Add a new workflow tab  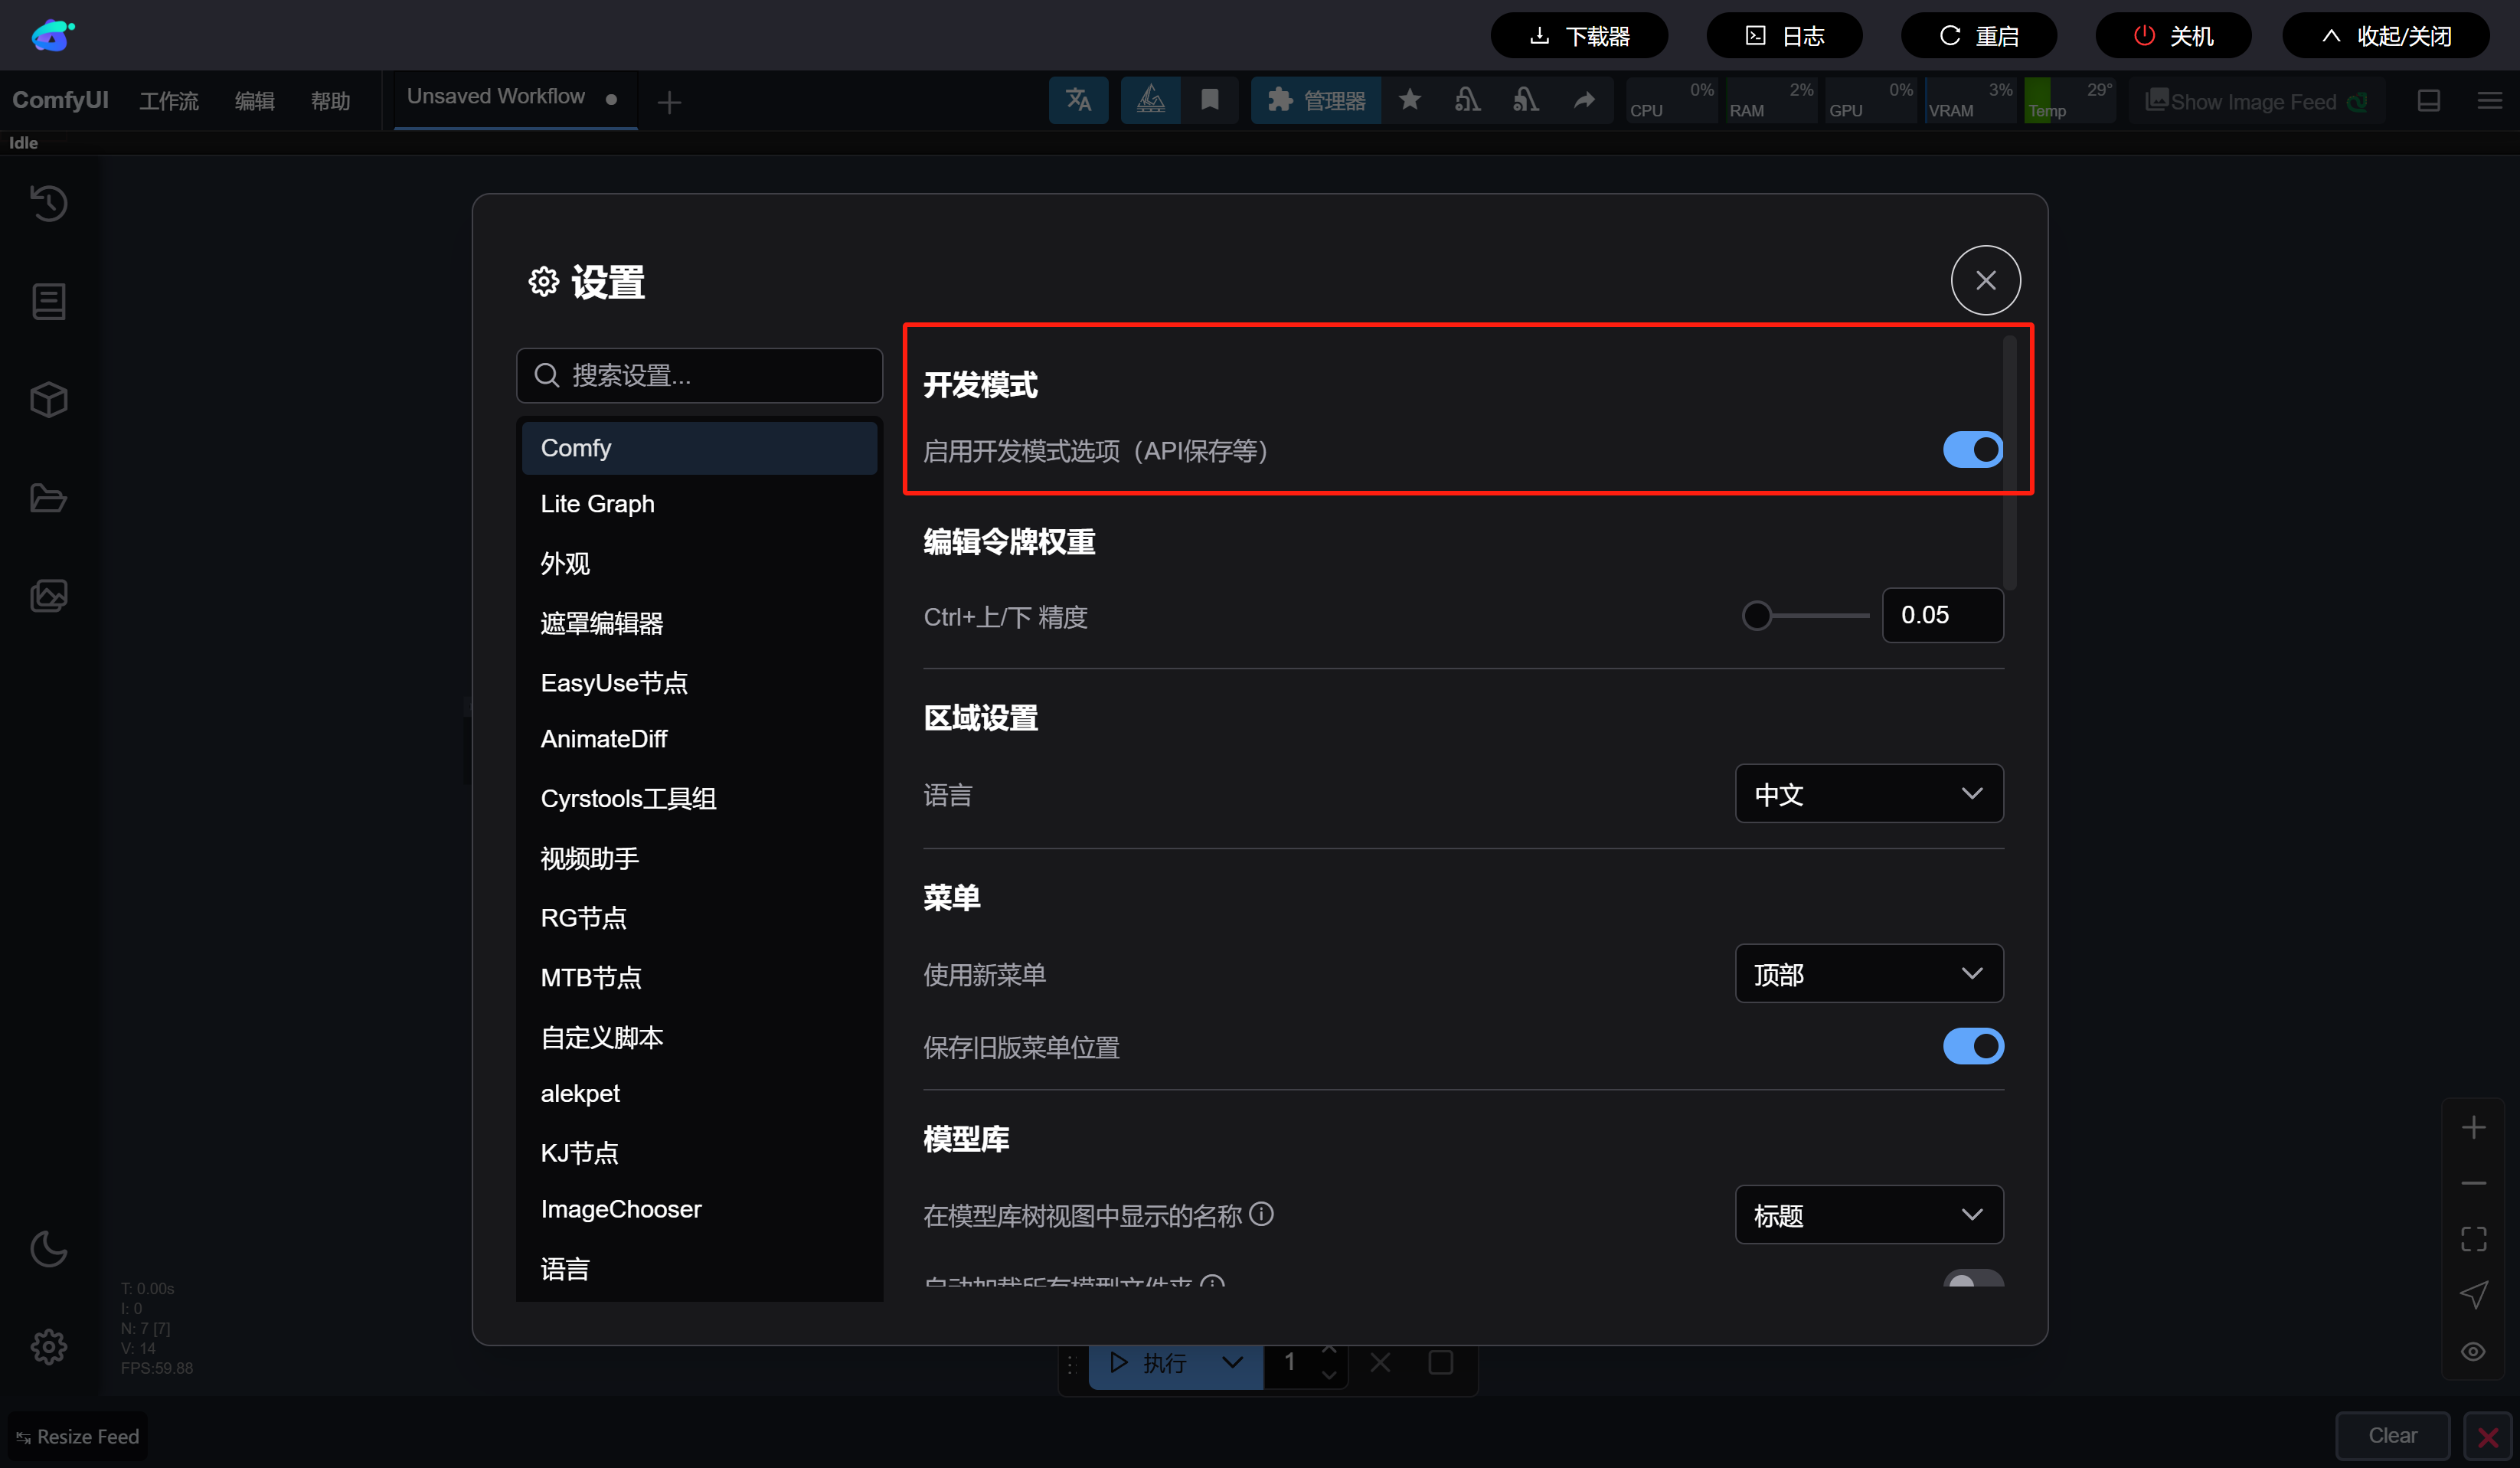click(669, 102)
